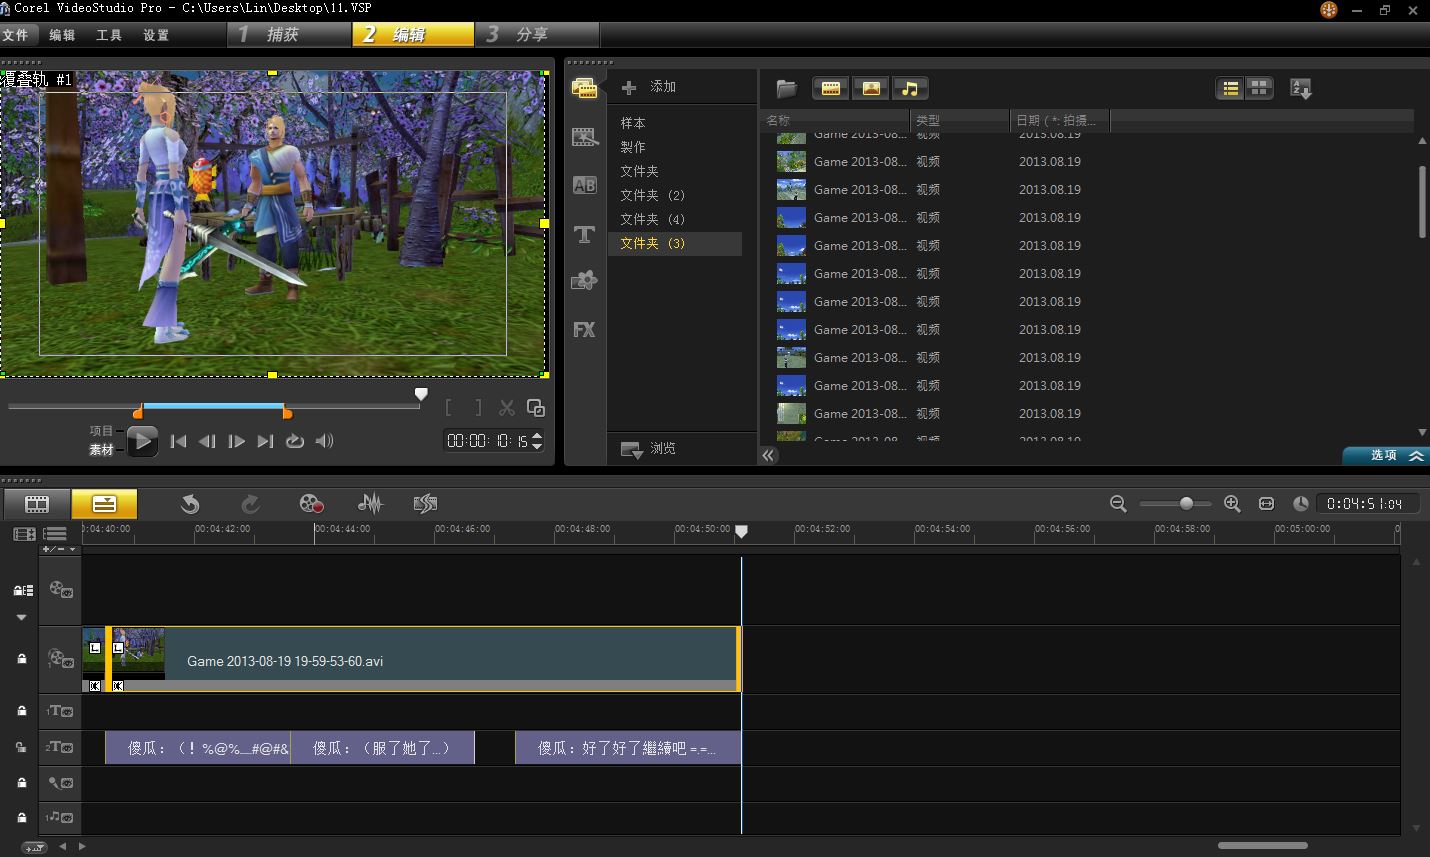Screen dimensions: 1430x857
Task: Open the 设置 Settings menu
Action: click(x=156, y=35)
